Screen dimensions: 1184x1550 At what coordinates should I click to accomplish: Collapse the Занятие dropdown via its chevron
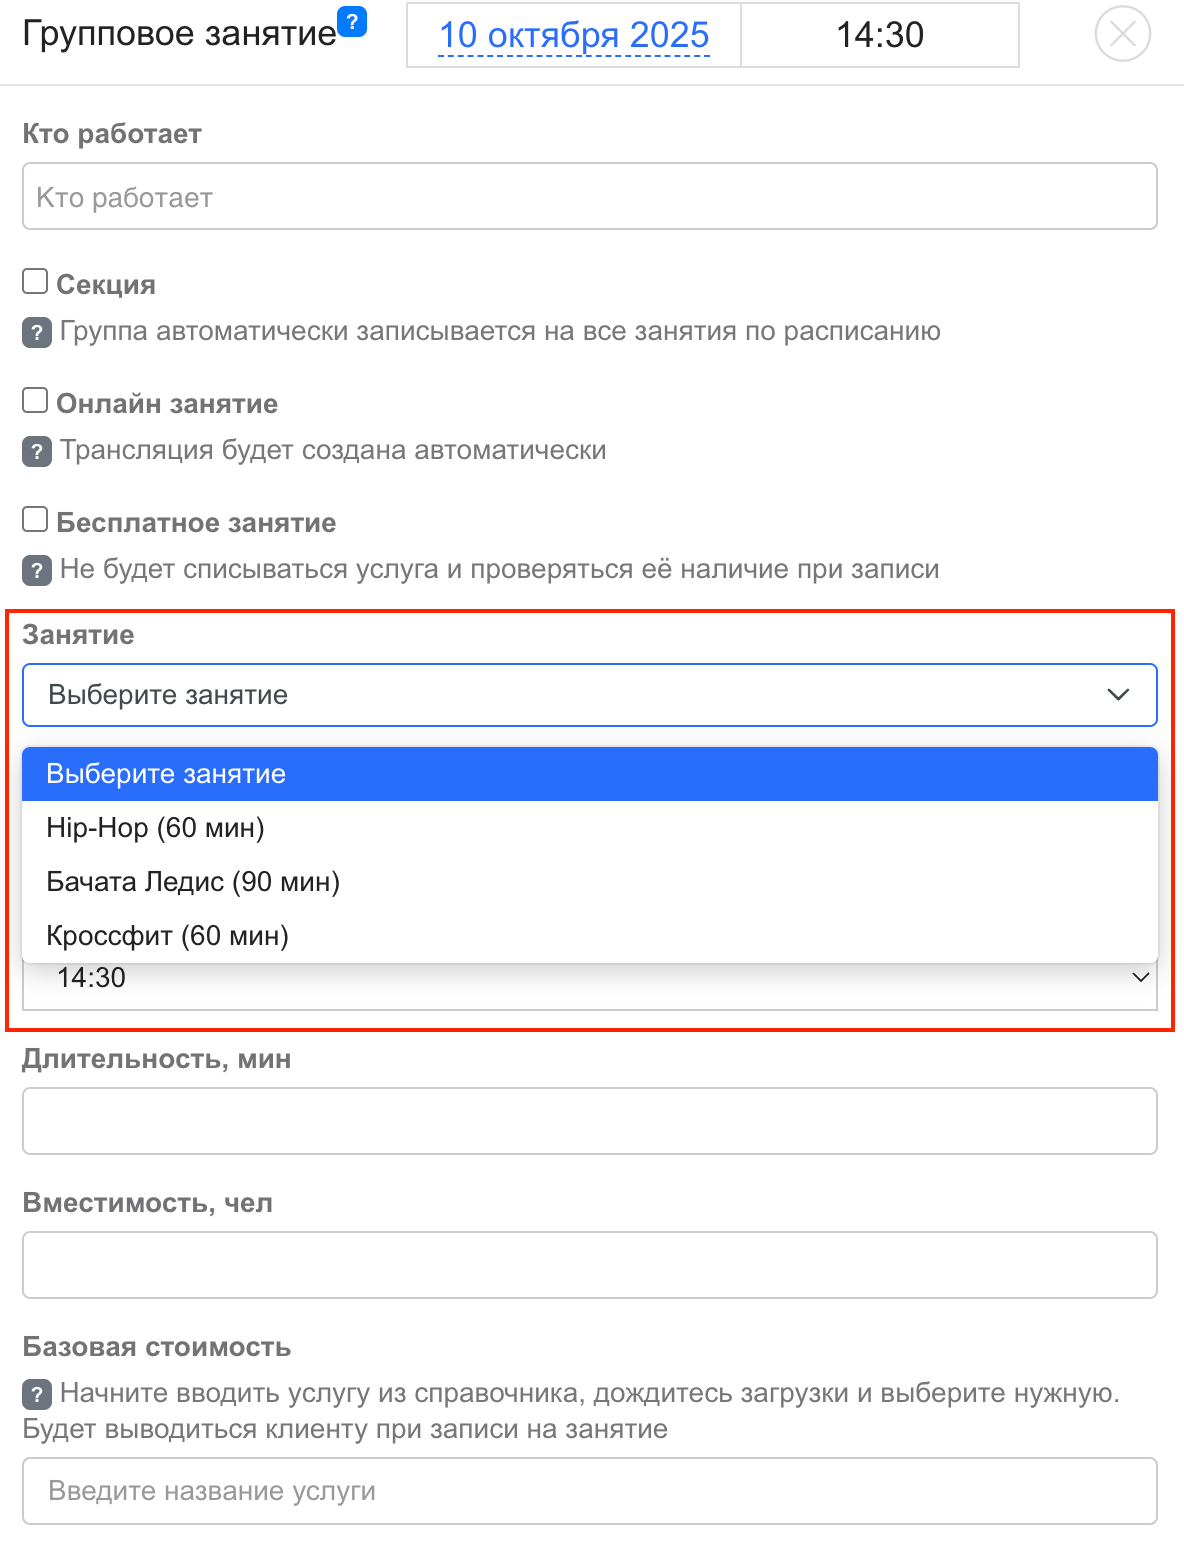point(1118,695)
